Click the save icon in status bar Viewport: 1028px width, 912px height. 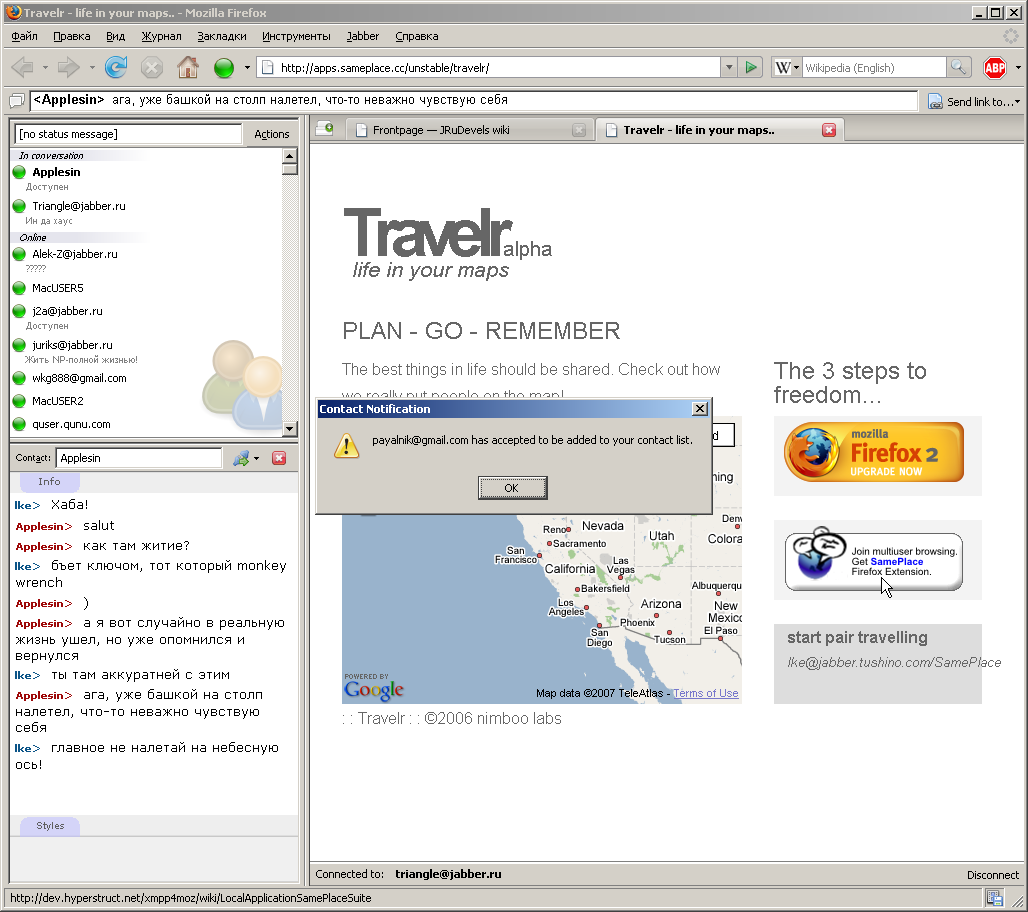point(994,899)
